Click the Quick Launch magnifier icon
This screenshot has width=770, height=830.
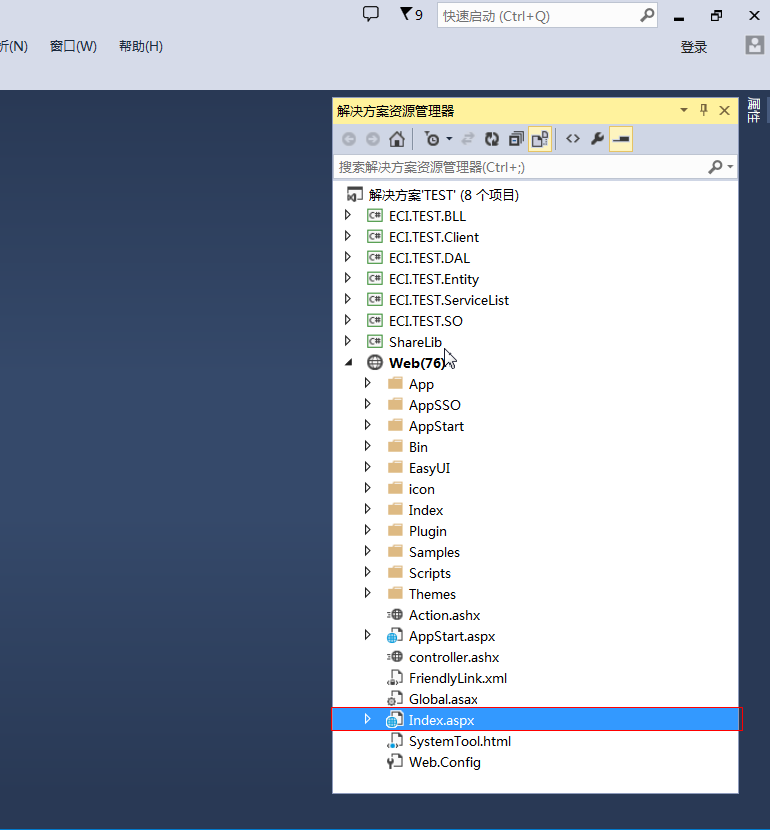tap(647, 15)
